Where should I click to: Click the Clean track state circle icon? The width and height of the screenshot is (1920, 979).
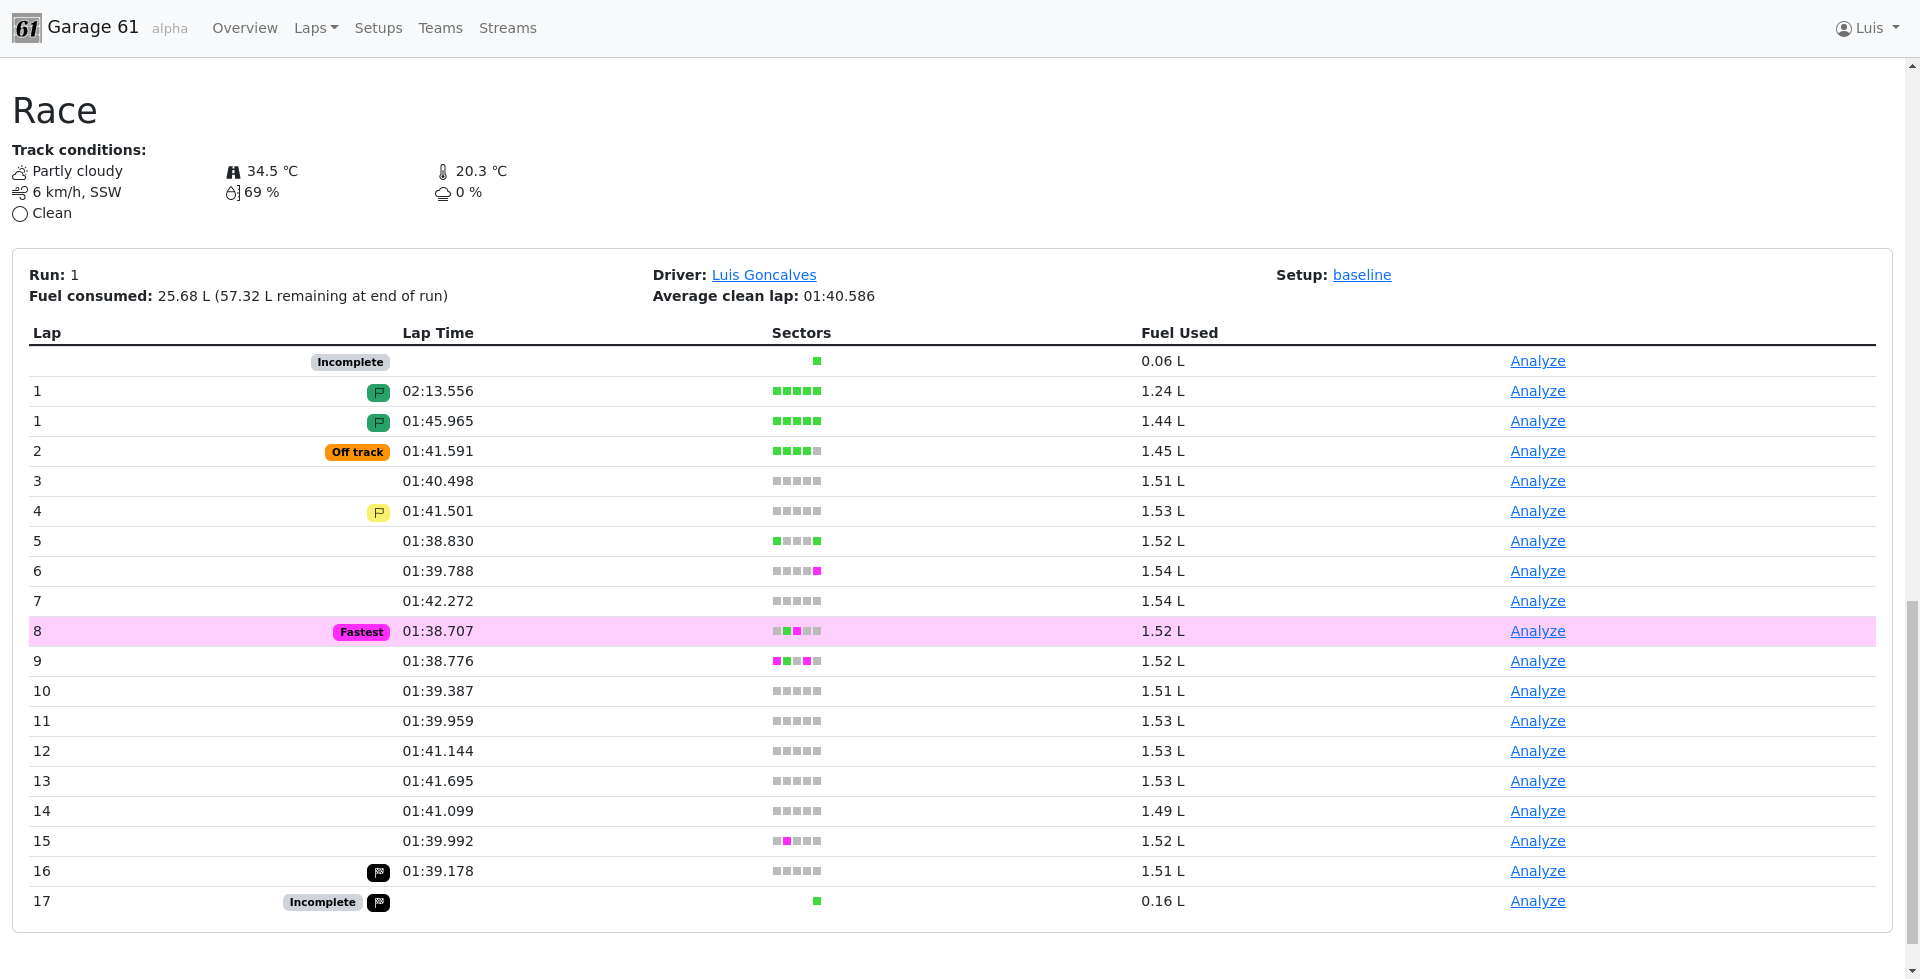click(20, 214)
